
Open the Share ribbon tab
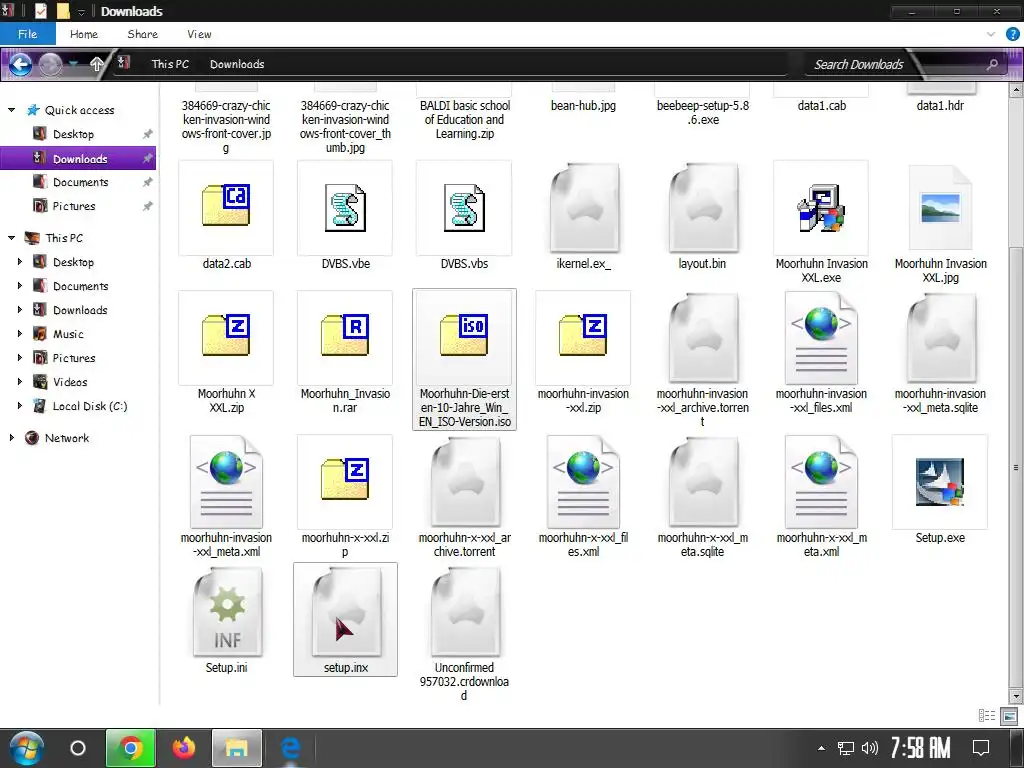(142, 34)
